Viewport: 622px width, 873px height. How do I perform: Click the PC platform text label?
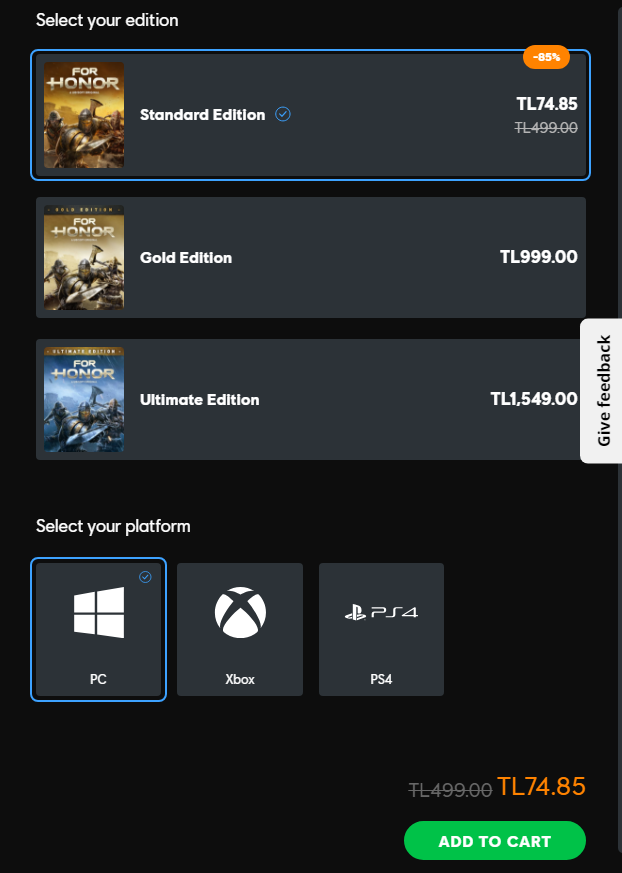98,679
